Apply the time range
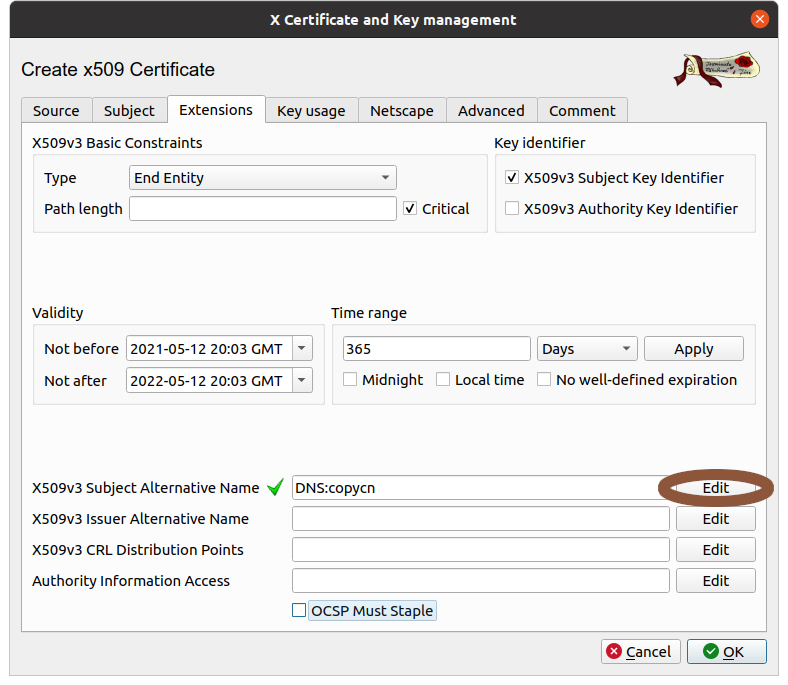 coord(694,349)
